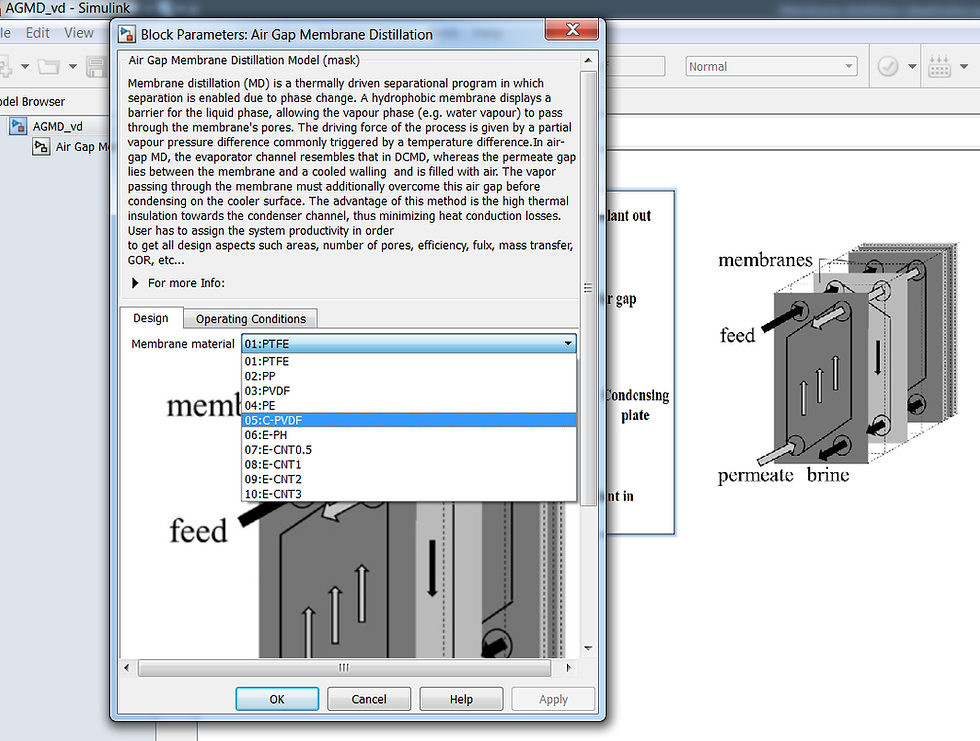Click the Block Parameters dialog title icon
This screenshot has height=741, width=980.
[x=128, y=34]
